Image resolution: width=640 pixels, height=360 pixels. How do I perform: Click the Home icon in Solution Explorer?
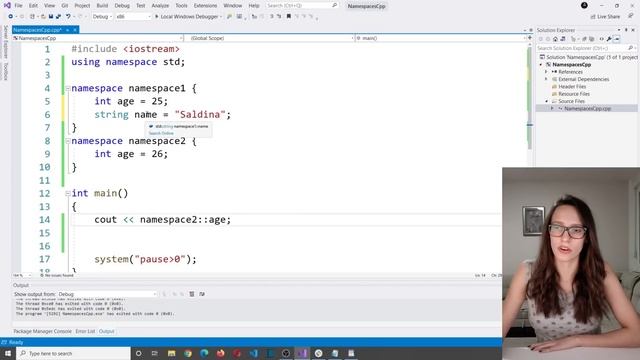[555, 39]
